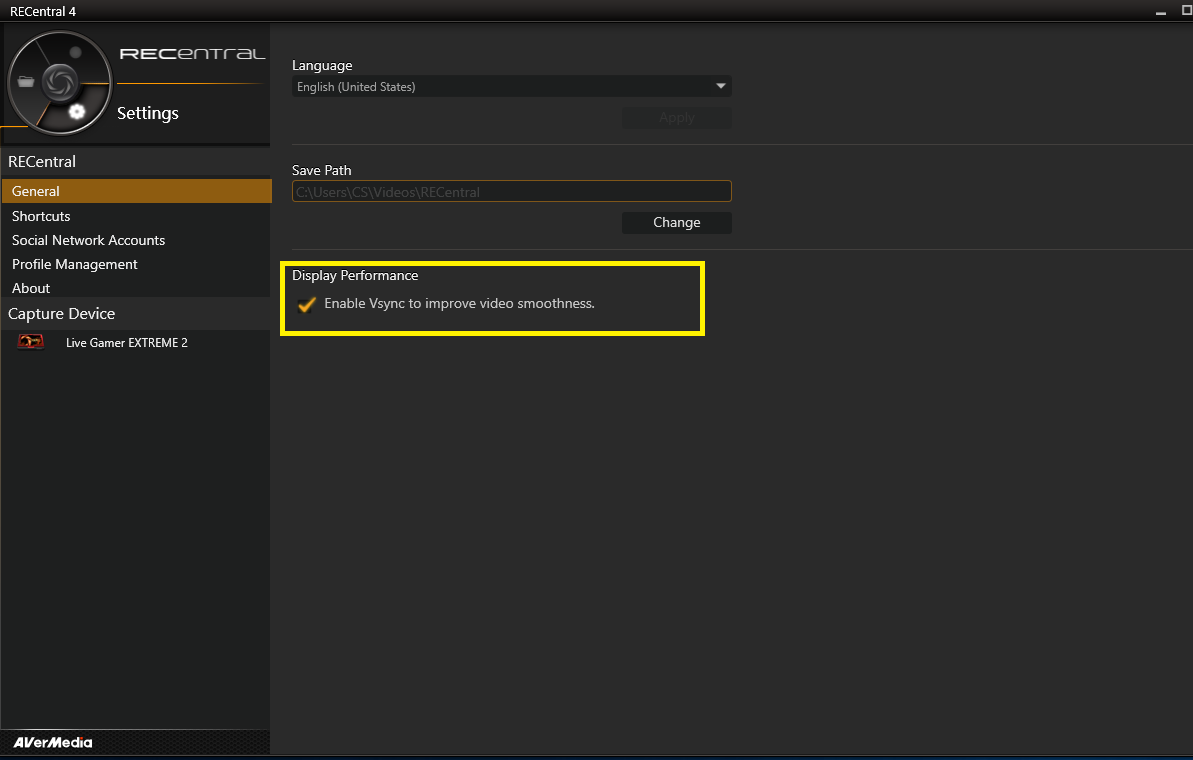Click the 'Save Path' label
Viewport: 1193px width, 760px height.
click(x=322, y=170)
